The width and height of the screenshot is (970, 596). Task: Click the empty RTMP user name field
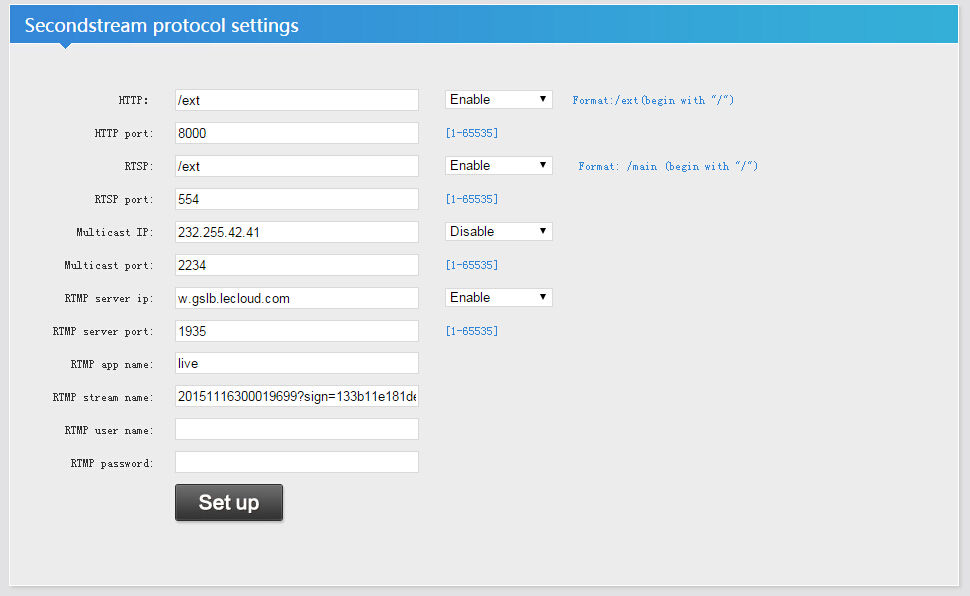click(296, 429)
